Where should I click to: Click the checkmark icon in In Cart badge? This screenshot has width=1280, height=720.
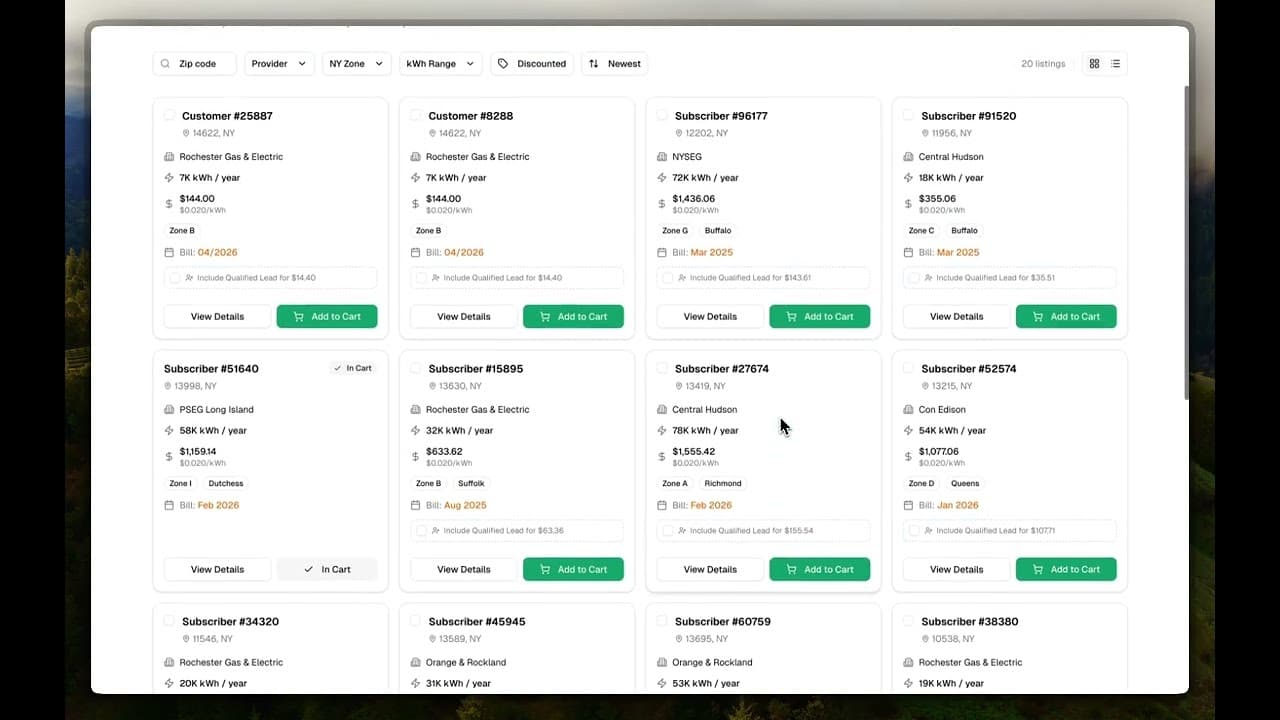coord(338,369)
